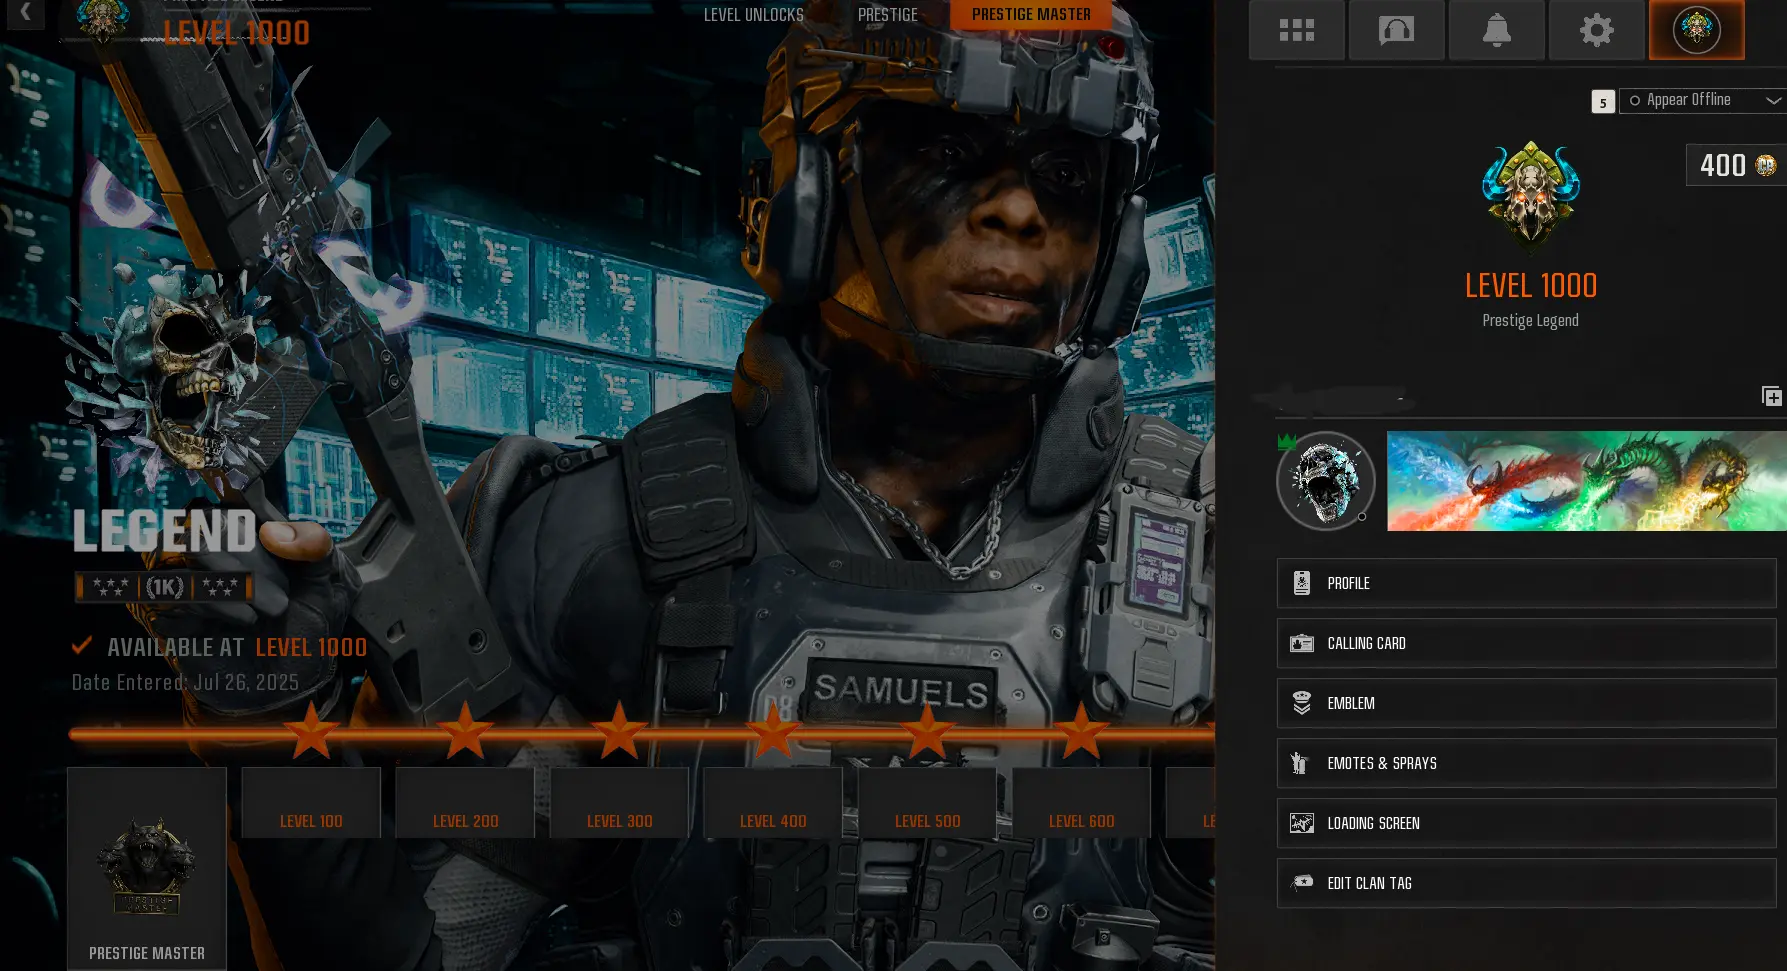Click the COD points coin icon
This screenshot has height=971, width=1787.
click(1766, 165)
